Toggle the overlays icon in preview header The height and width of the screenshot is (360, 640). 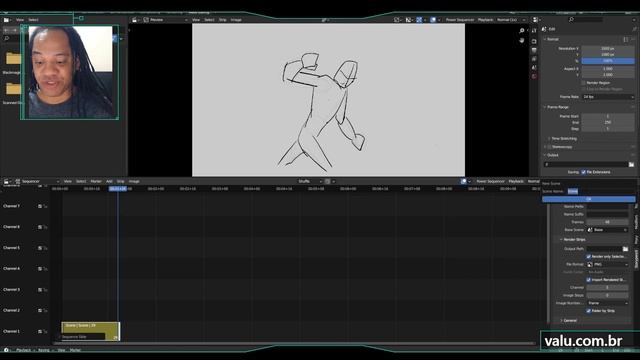[x=433, y=20]
